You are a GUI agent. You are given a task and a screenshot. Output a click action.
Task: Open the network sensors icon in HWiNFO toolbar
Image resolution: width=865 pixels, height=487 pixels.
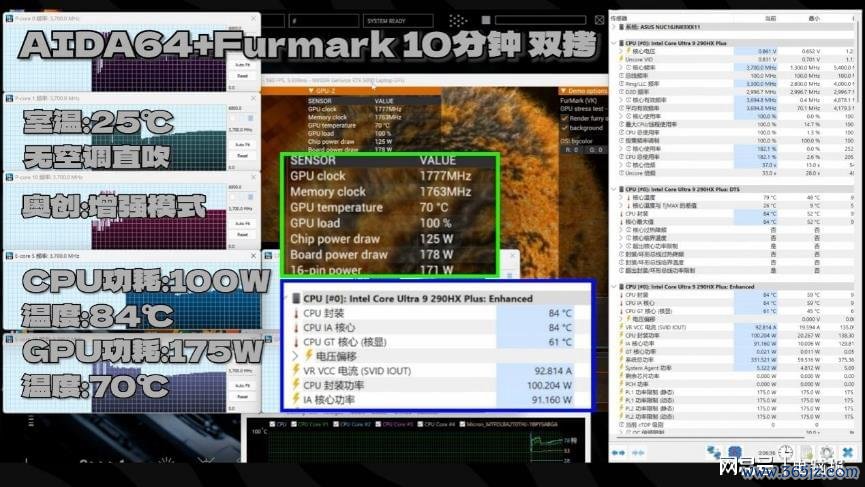[714, 452]
